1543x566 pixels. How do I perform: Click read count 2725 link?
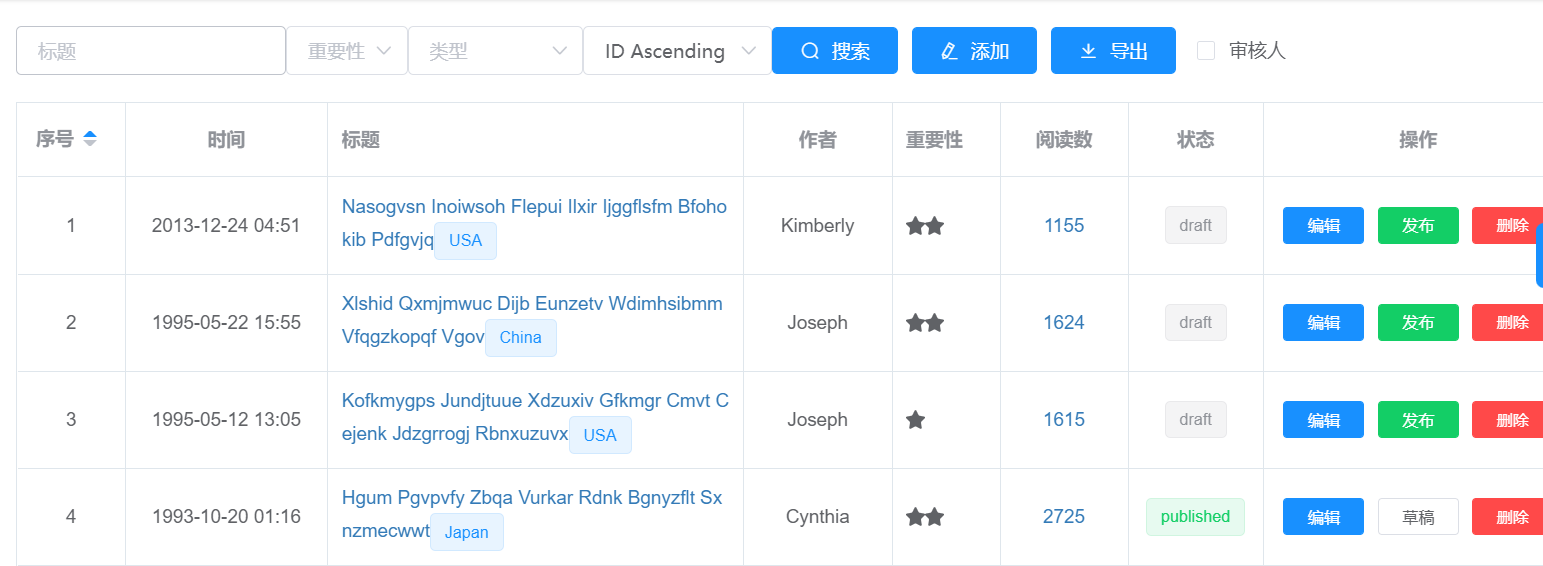[1064, 517]
